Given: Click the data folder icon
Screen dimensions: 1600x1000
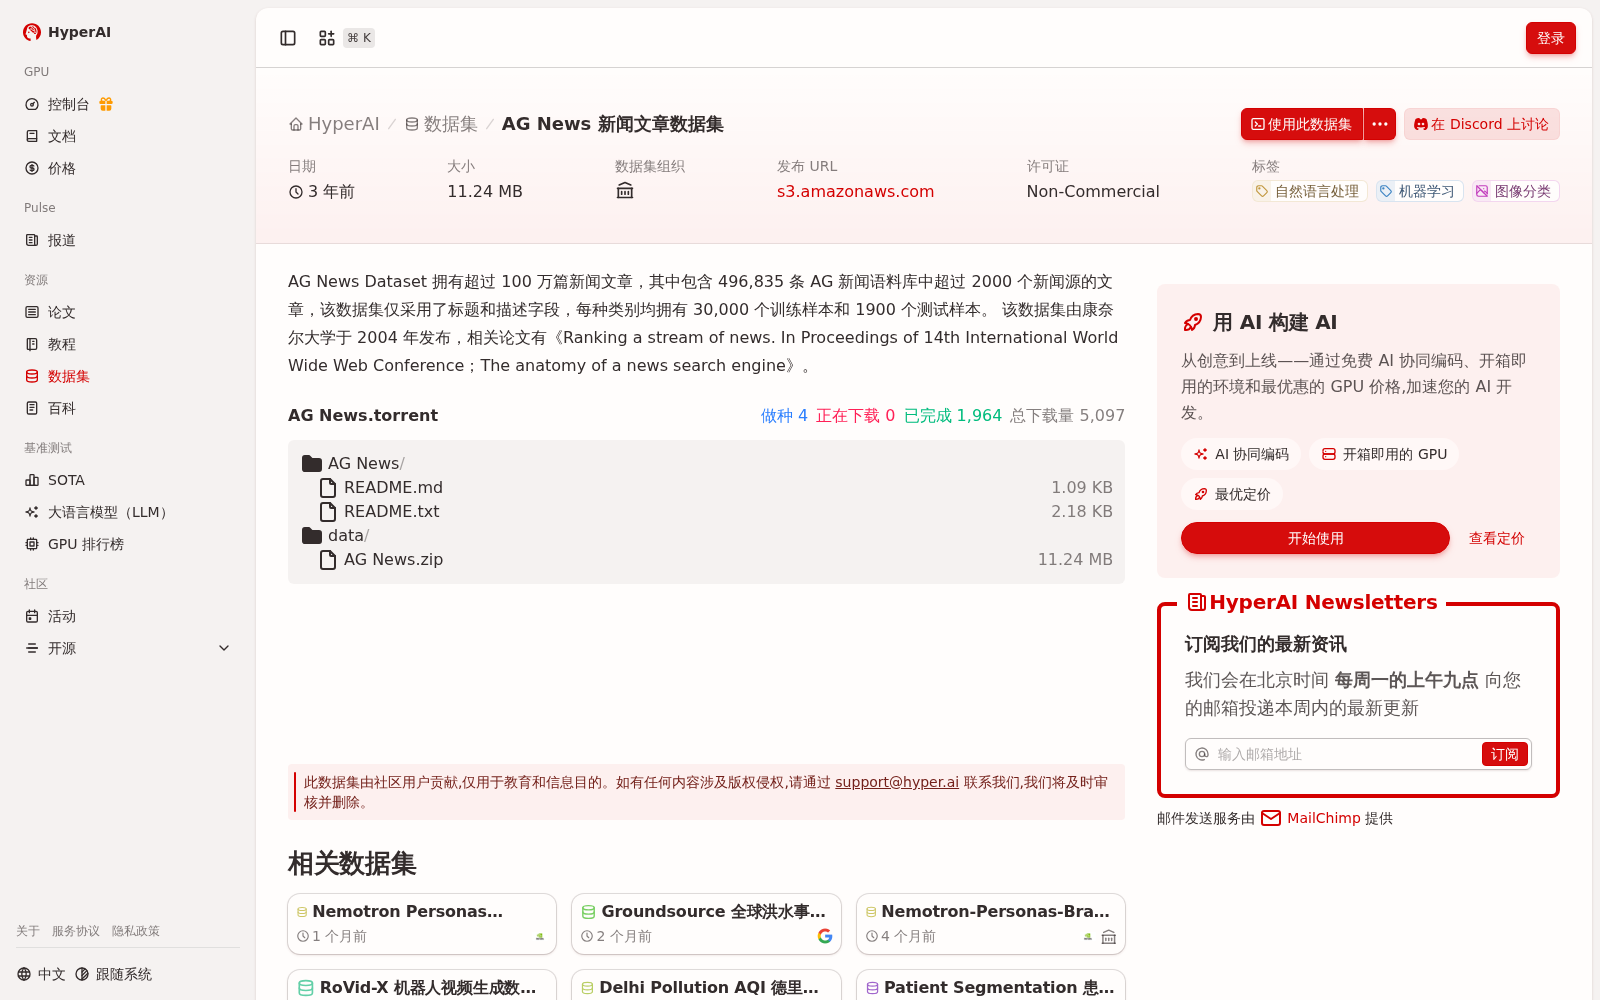Looking at the screenshot, I should click(312, 535).
